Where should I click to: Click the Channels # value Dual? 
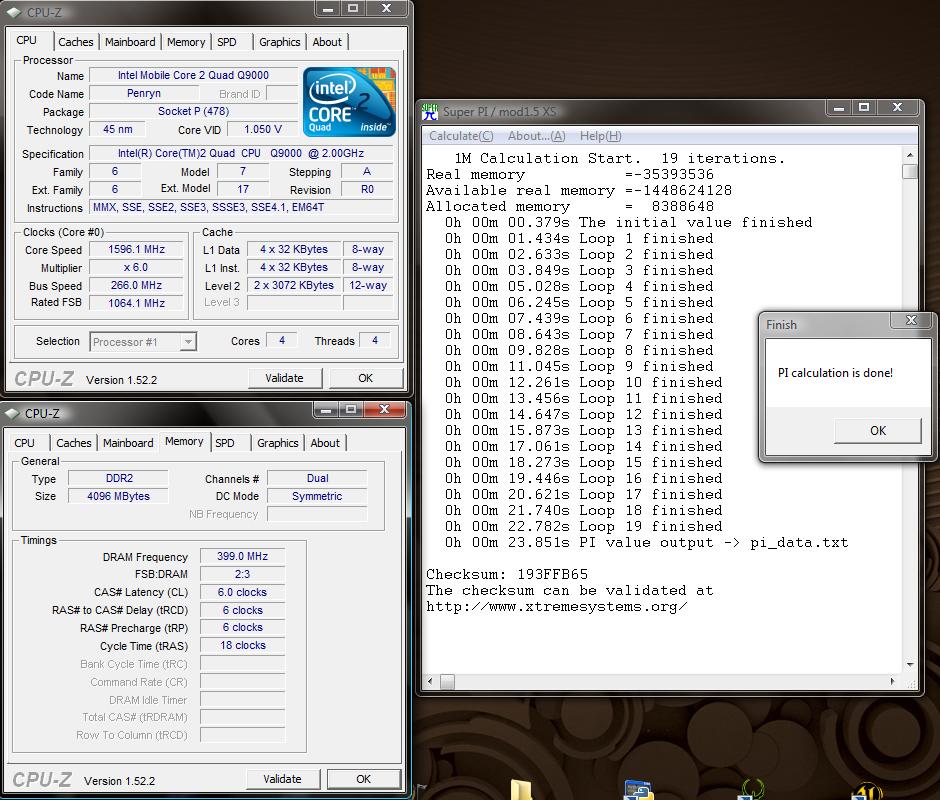317,478
